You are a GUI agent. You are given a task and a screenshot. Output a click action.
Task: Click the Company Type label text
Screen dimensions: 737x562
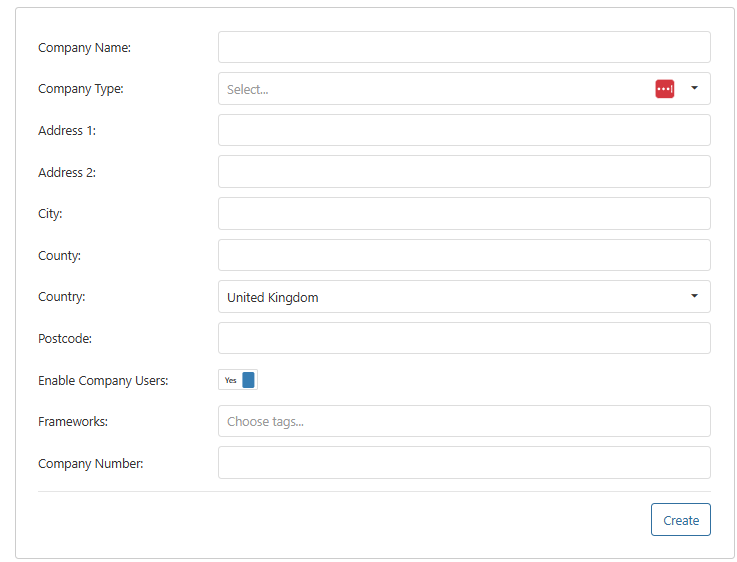point(81,89)
